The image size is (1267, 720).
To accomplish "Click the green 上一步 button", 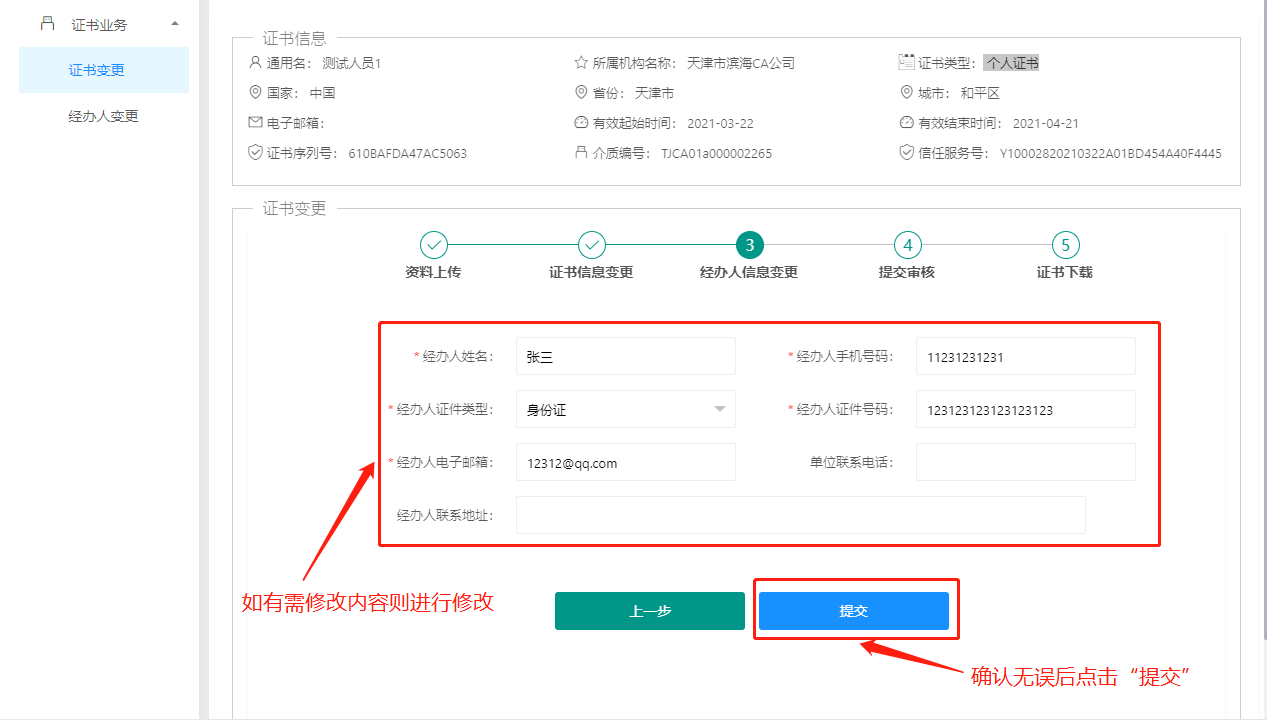I will 650,611.
